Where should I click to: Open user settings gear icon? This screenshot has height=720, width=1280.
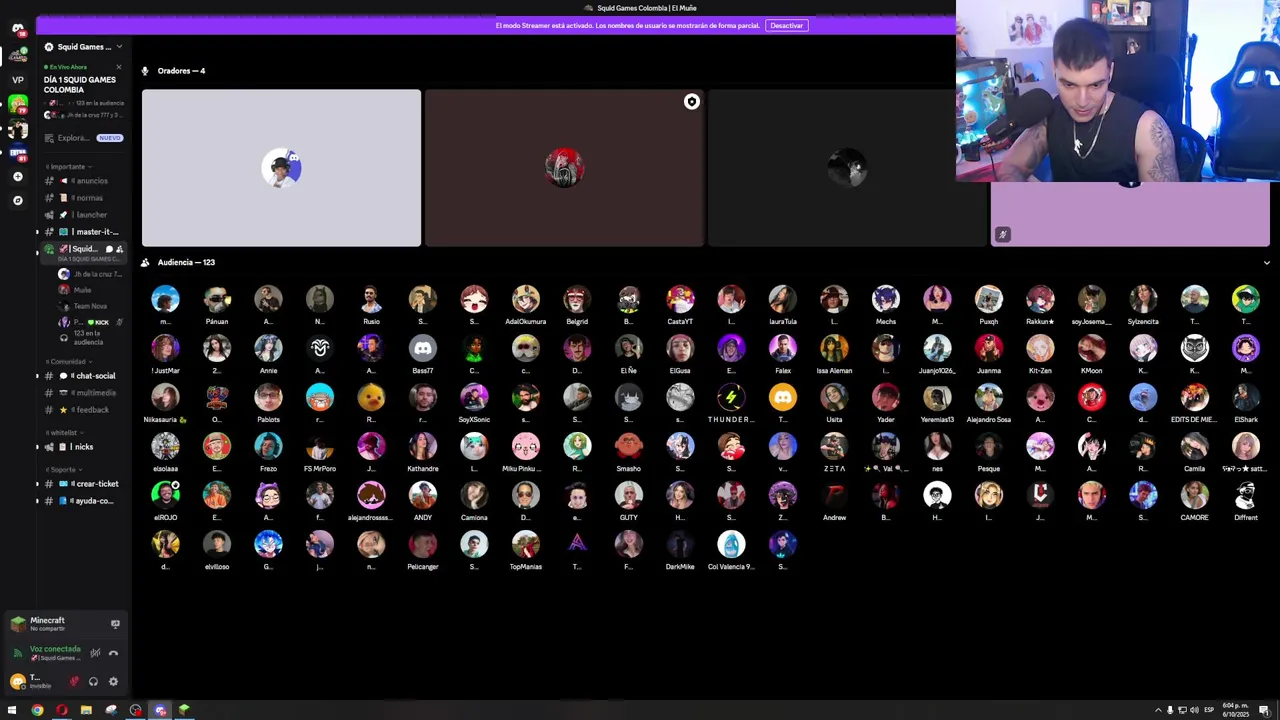[x=113, y=682]
